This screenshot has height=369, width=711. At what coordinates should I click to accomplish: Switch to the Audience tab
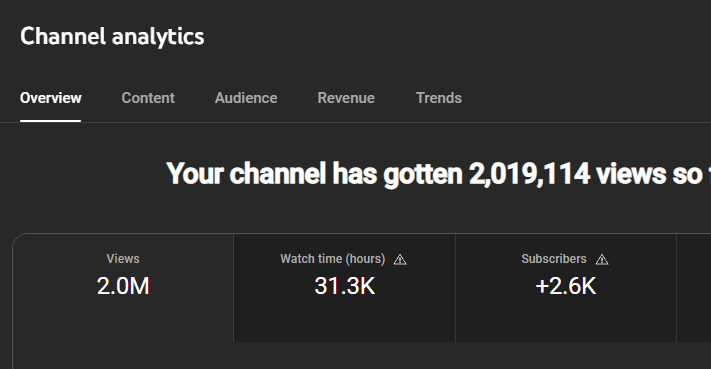(246, 98)
